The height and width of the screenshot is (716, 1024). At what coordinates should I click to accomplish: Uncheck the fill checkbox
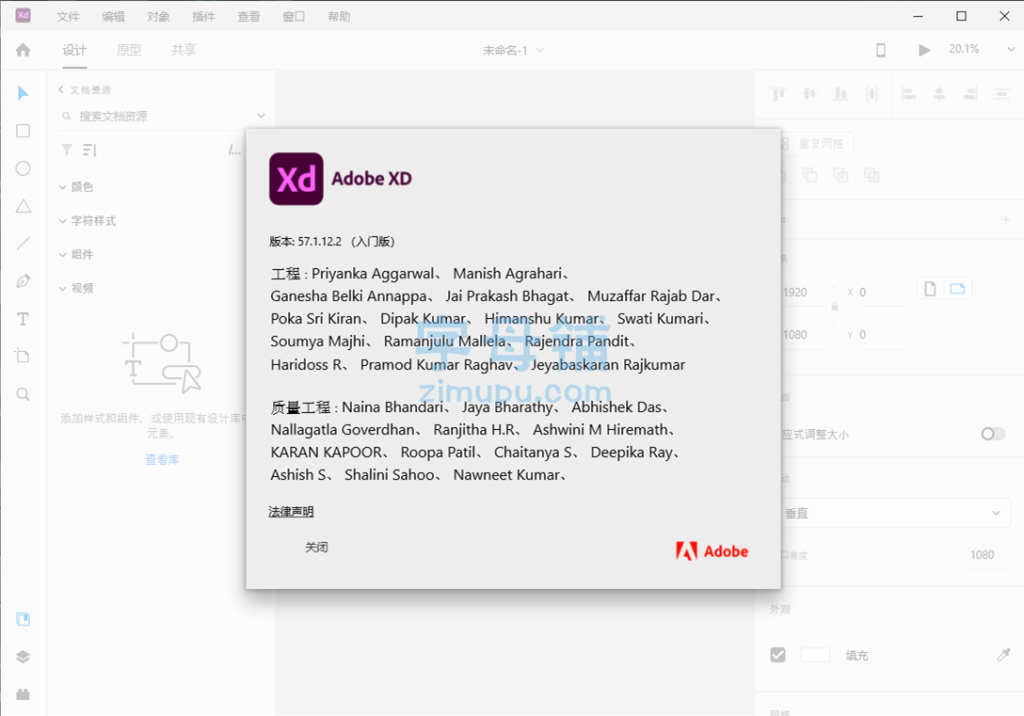pyautogui.click(x=778, y=655)
